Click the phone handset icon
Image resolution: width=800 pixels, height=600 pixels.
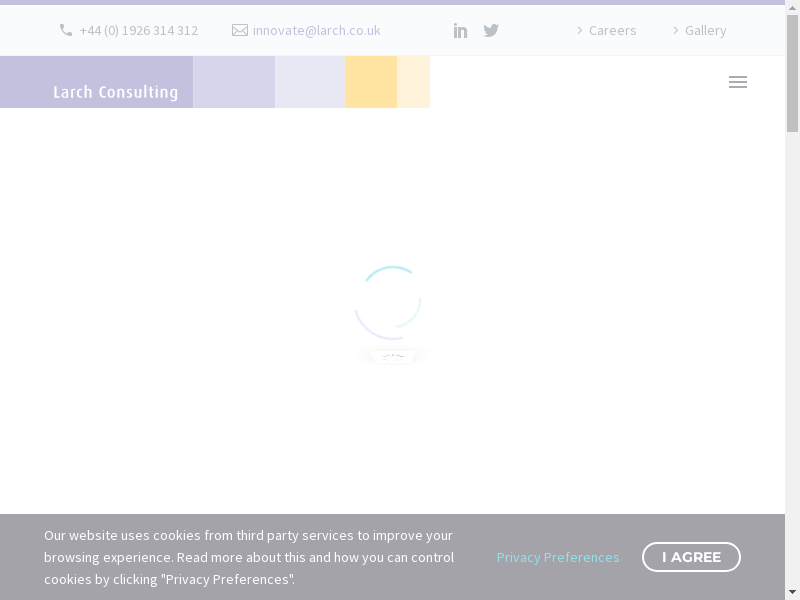tap(66, 31)
